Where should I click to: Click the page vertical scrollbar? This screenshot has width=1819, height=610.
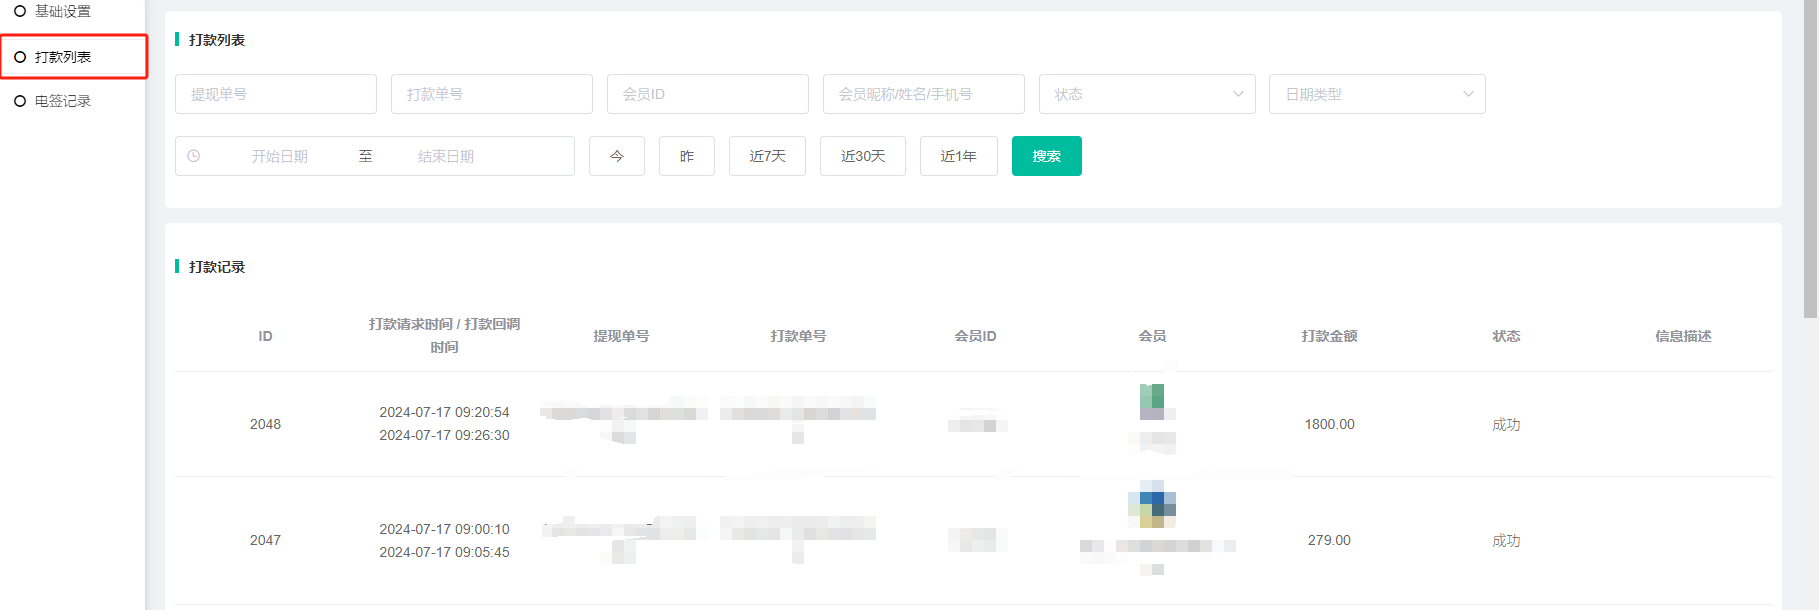point(1811,160)
